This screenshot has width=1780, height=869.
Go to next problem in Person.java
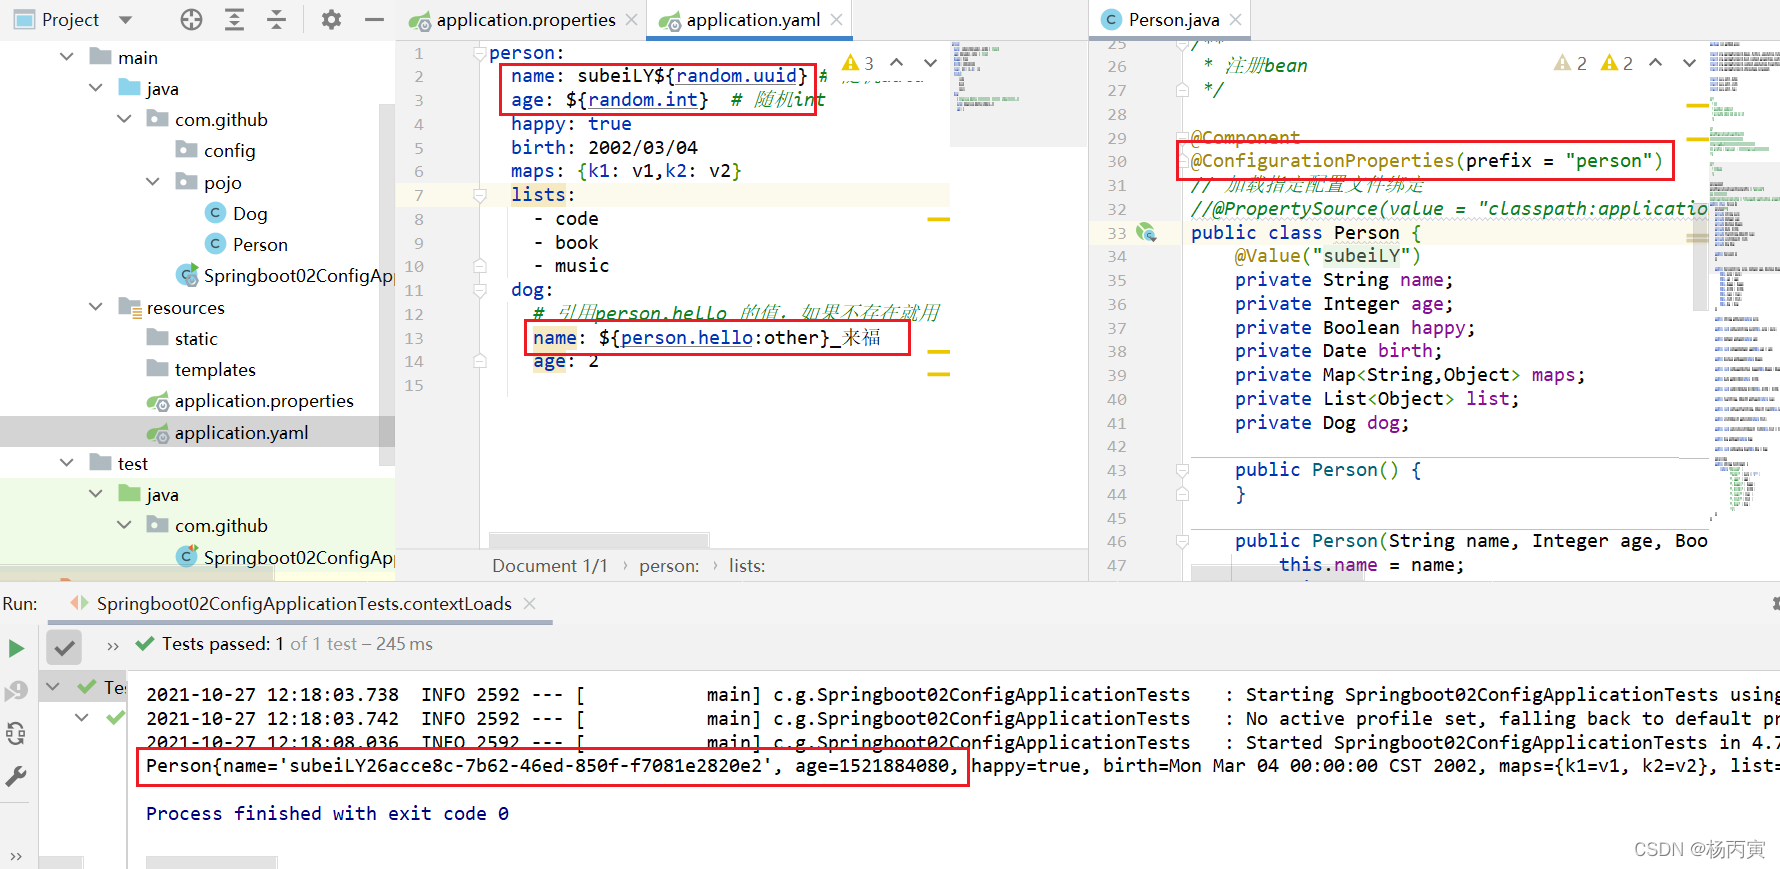click(x=1689, y=63)
